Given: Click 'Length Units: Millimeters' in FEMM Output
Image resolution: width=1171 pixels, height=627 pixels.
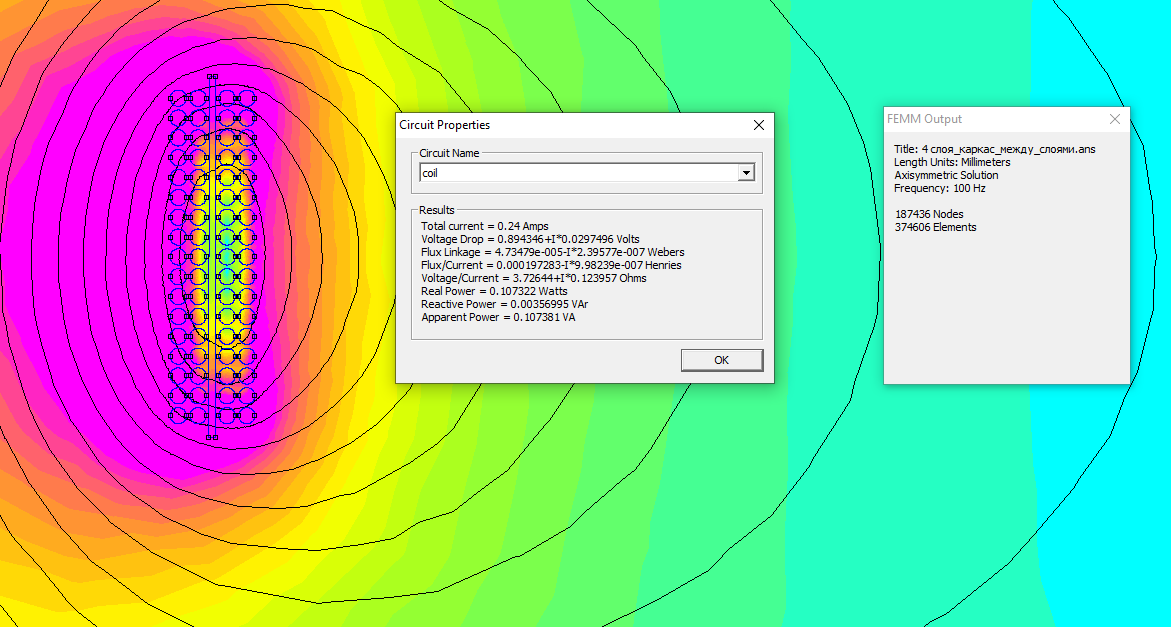Looking at the screenshot, I should [952, 162].
